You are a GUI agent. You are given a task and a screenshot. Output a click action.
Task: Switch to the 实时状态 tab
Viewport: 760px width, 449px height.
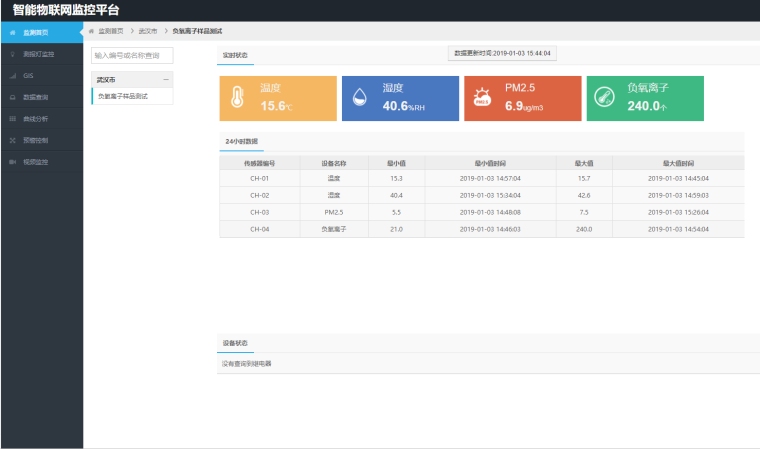[x=235, y=56]
